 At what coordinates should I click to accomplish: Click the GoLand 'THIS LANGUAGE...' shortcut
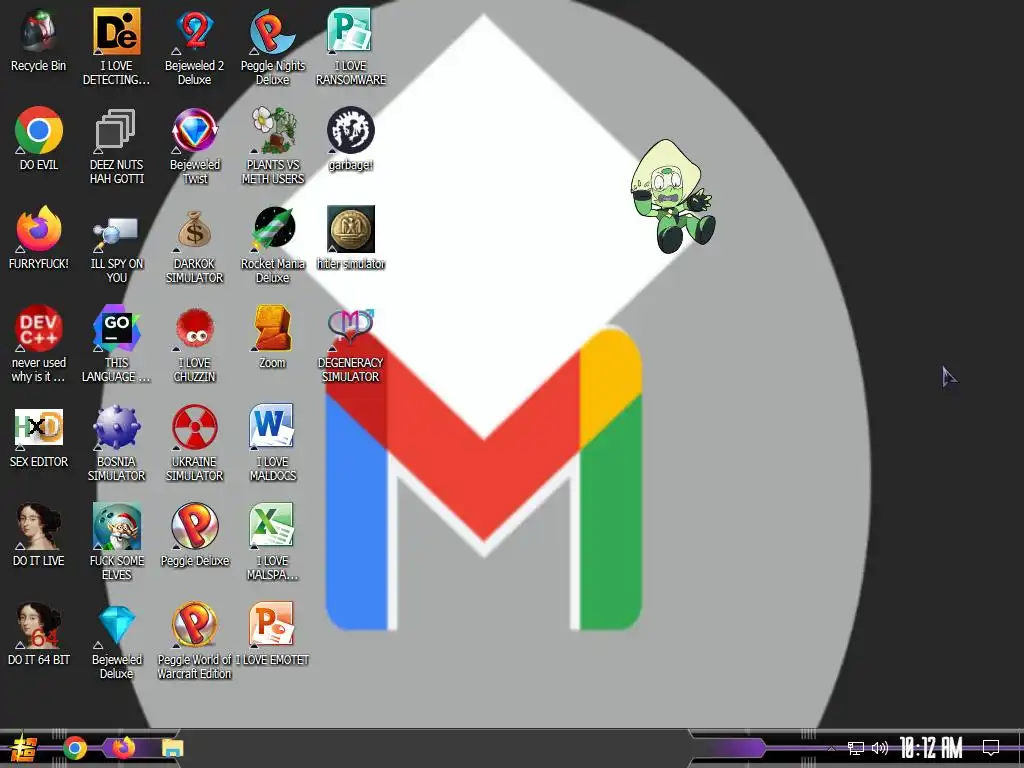pyautogui.click(x=116, y=328)
